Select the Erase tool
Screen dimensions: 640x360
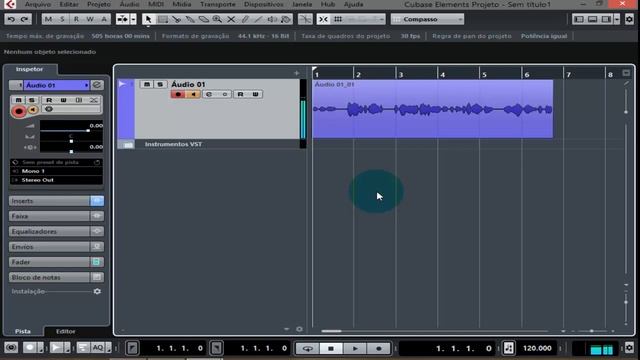tap(204, 19)
